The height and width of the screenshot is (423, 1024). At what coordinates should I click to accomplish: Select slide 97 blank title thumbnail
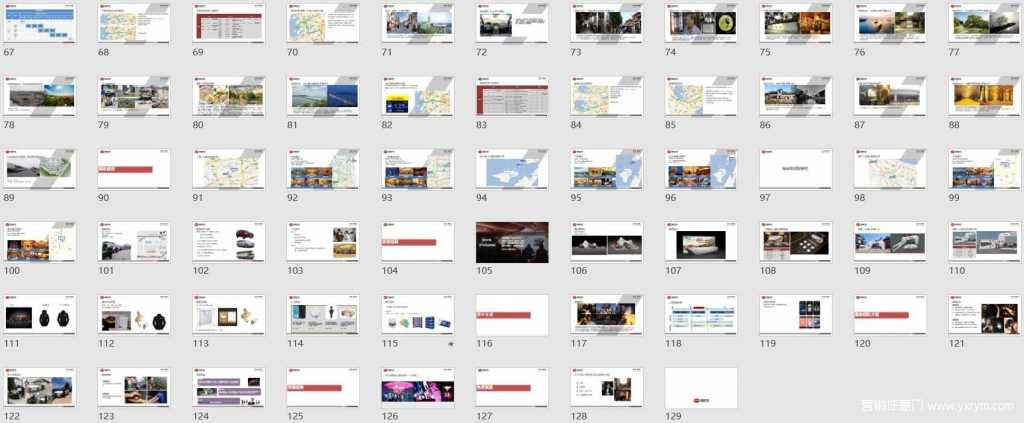click(x=795, y=169)
